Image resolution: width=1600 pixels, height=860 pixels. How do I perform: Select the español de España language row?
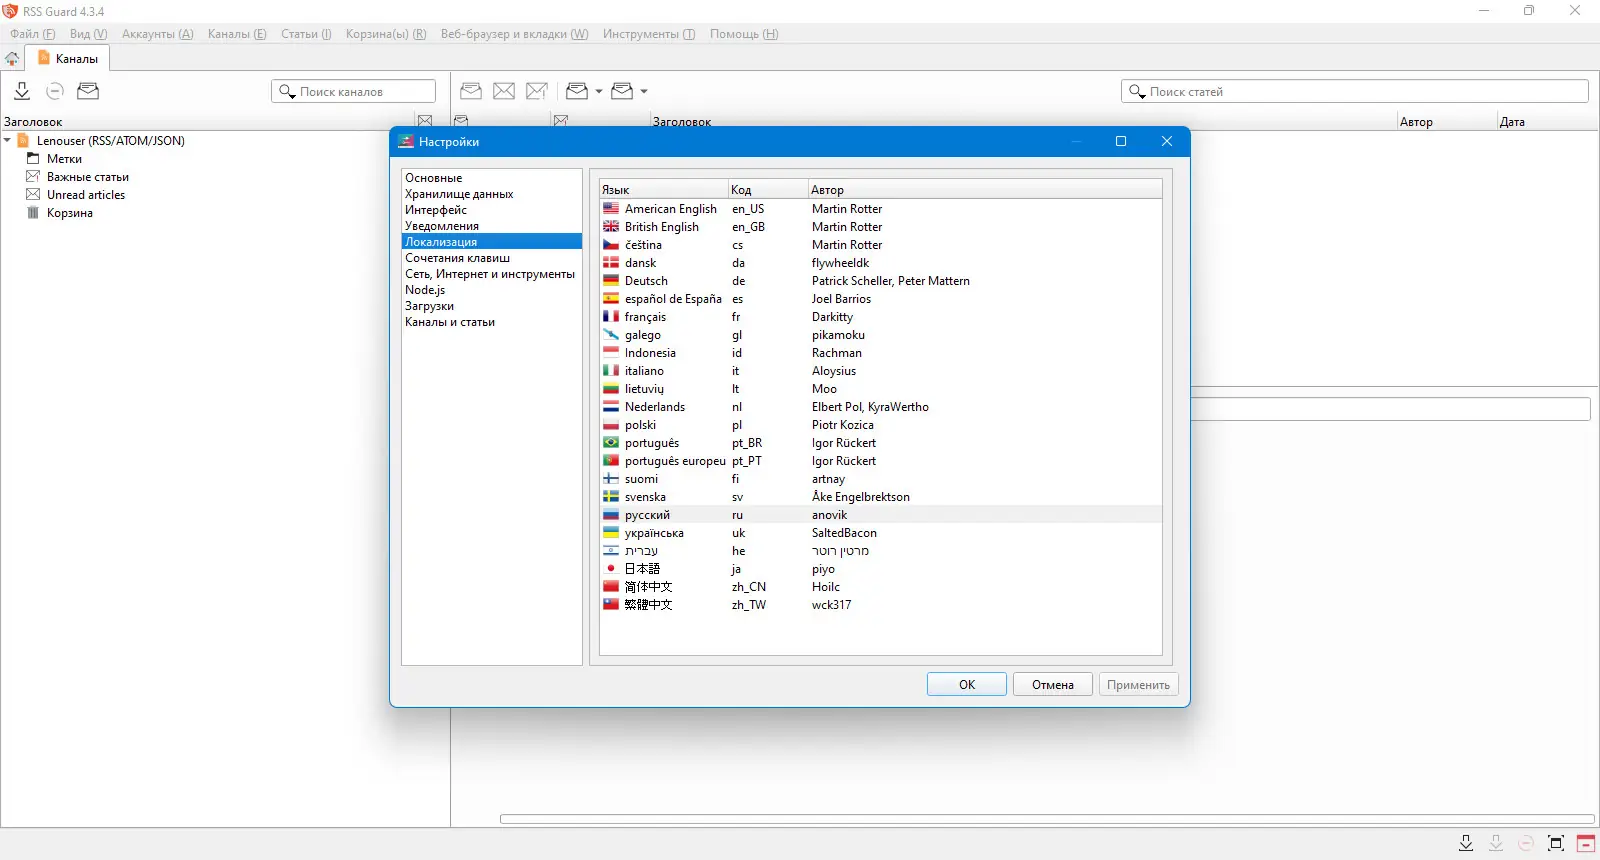point(881,299)
